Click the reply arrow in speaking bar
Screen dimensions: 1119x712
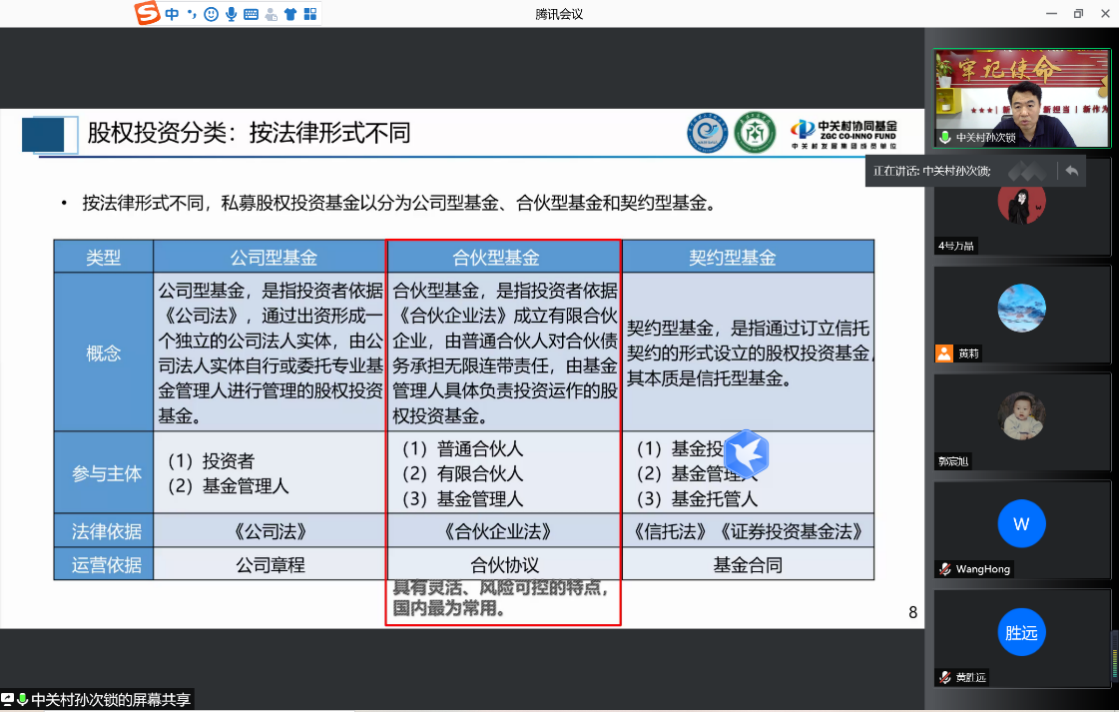(x=1071, y=171)
